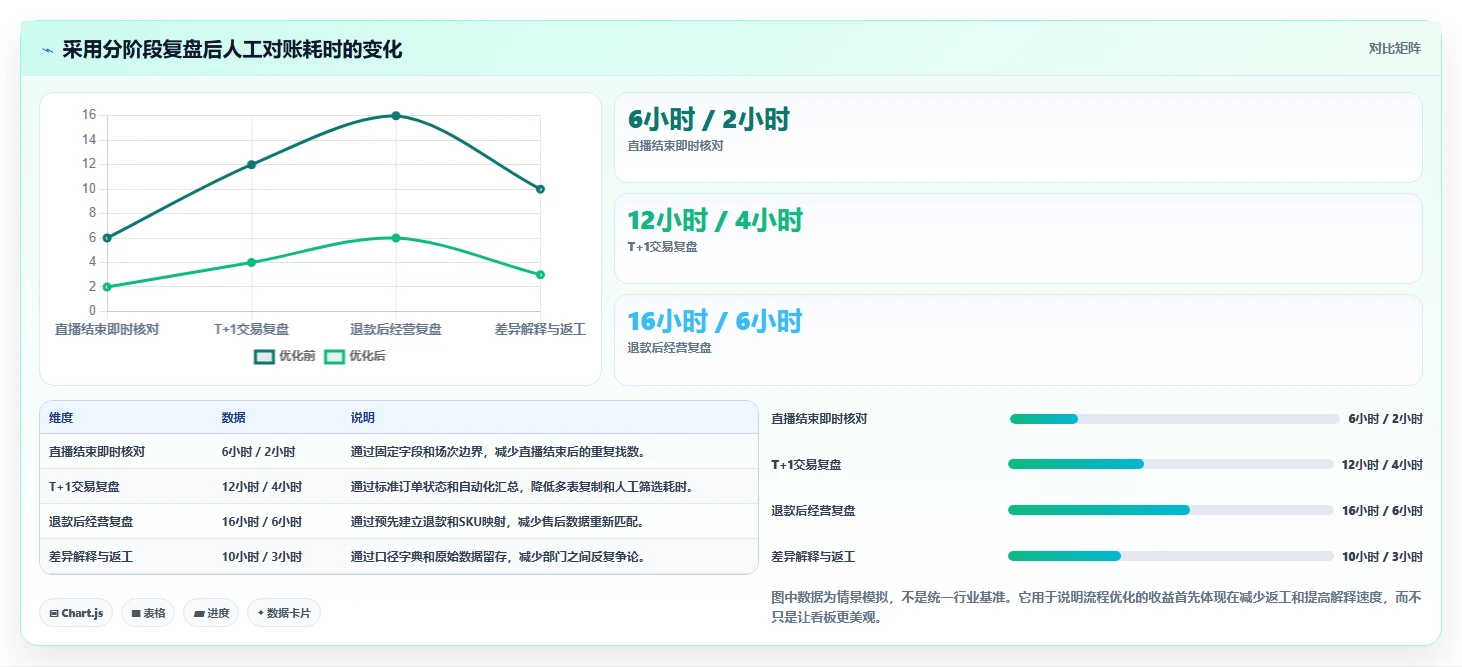
Task: Select the 表格 chip
Action: coord(148,613)
